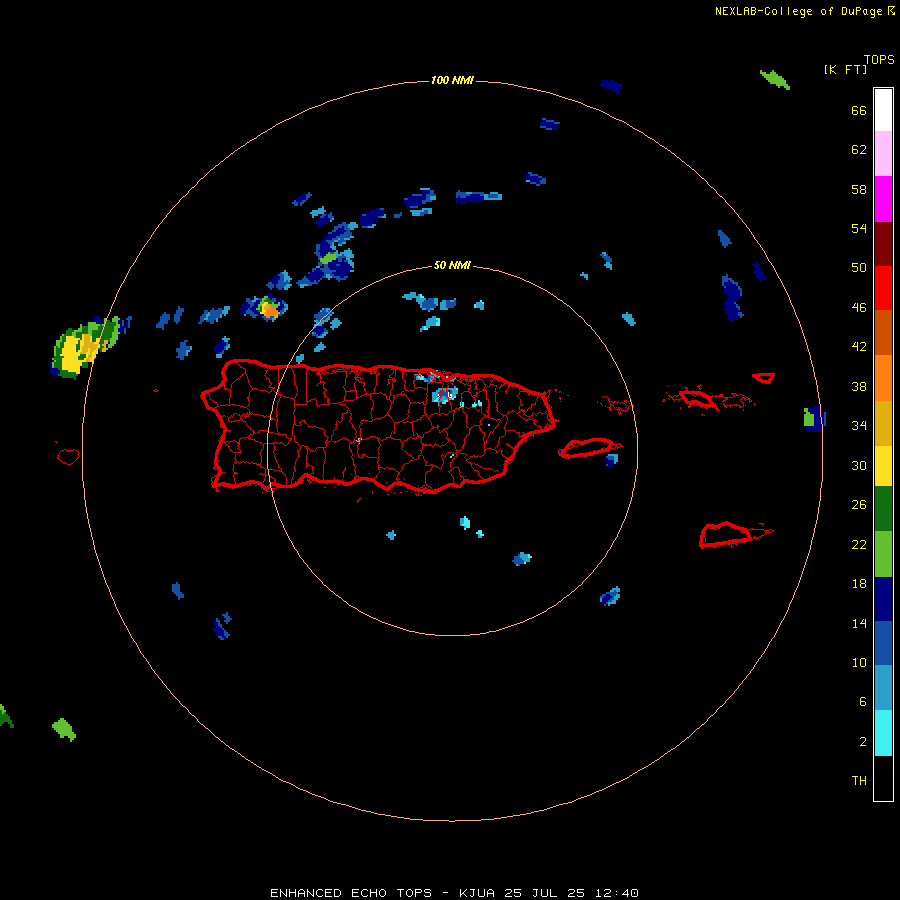Click the legend value 42
900x900 pixels.
click(859, 346)
